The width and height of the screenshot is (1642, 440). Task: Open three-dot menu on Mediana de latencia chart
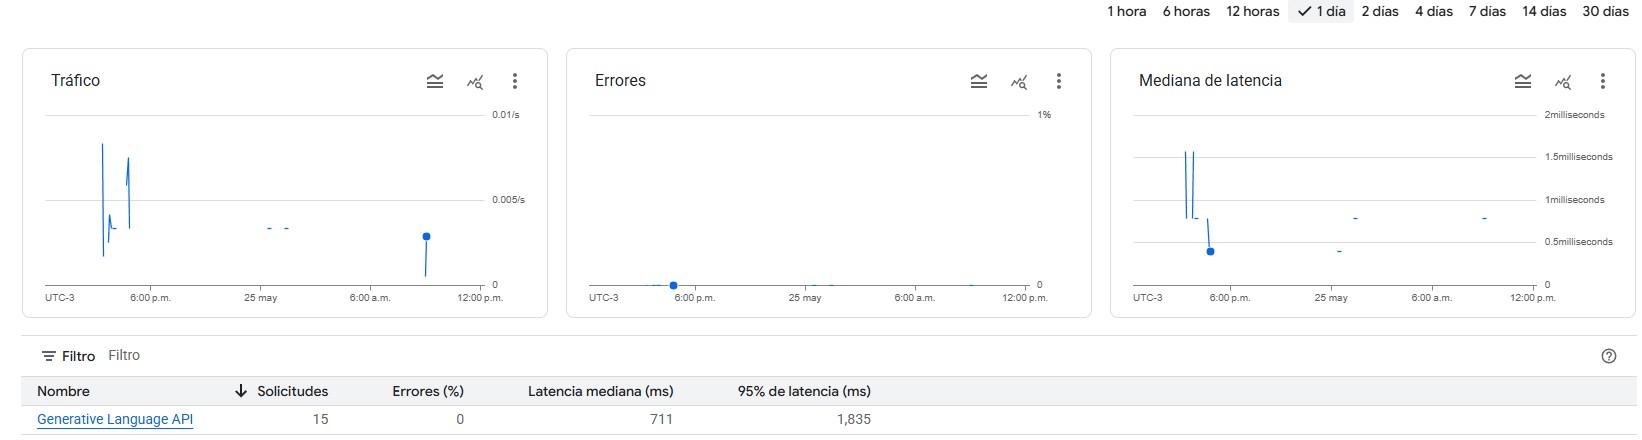click(1603, 81)
